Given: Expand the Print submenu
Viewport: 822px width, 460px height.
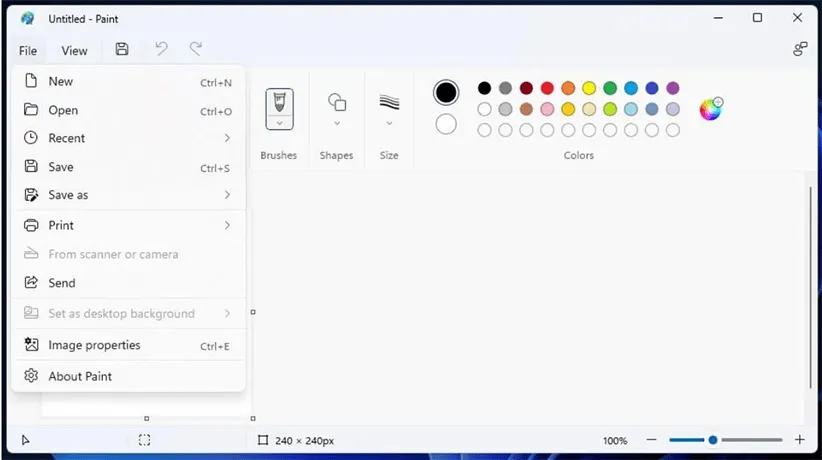Looking at the screenshot, I should [227, 225].
